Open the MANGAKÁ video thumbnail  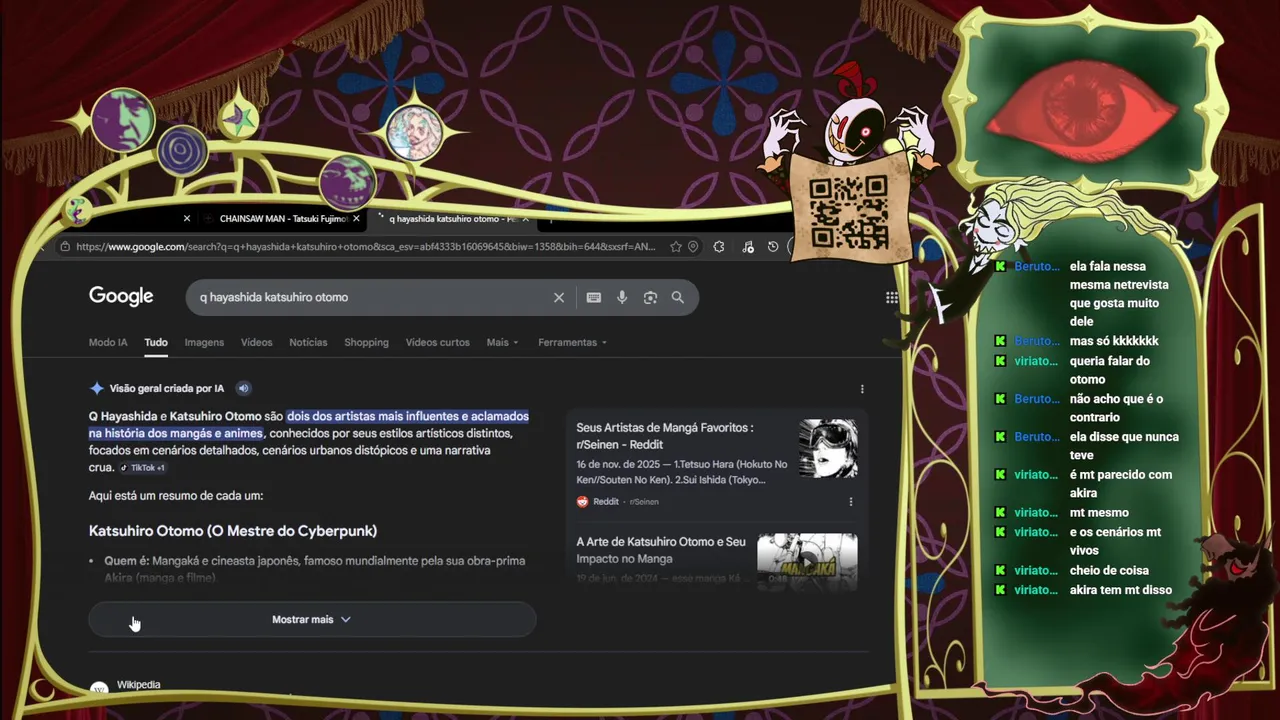[x=807, y=562]
